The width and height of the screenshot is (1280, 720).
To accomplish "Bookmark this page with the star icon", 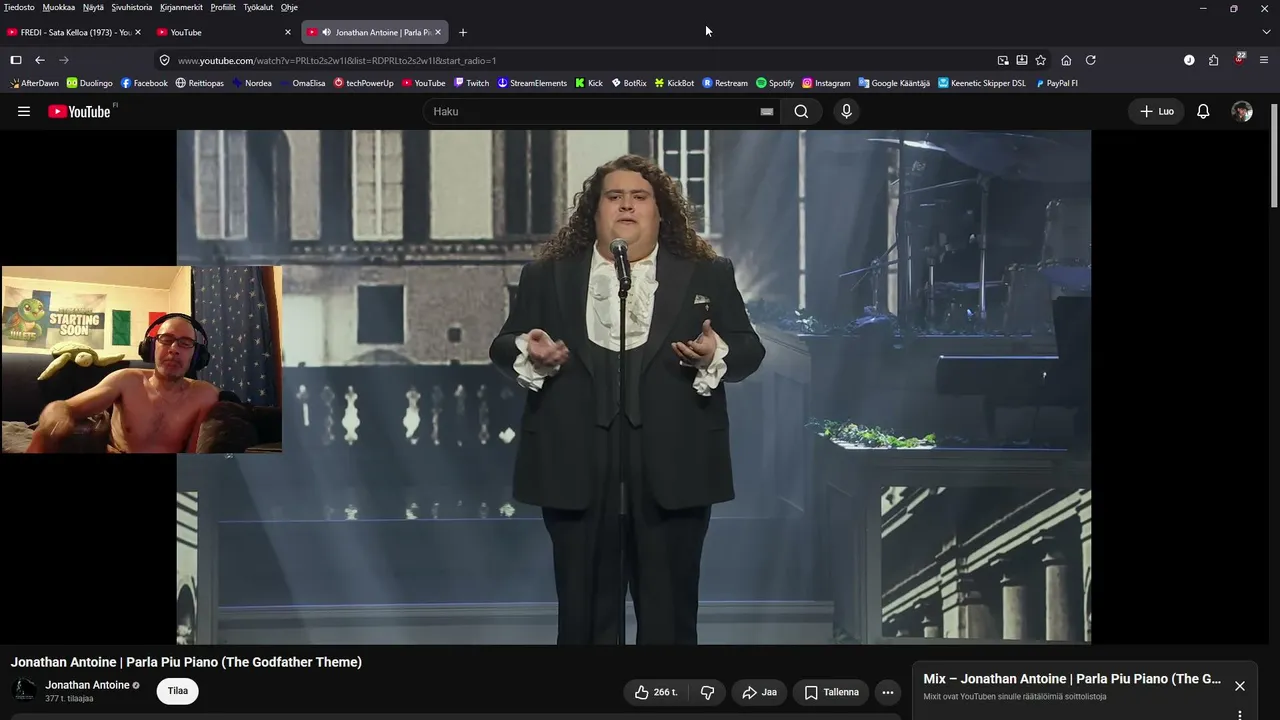I will [x=1041, y=60].
